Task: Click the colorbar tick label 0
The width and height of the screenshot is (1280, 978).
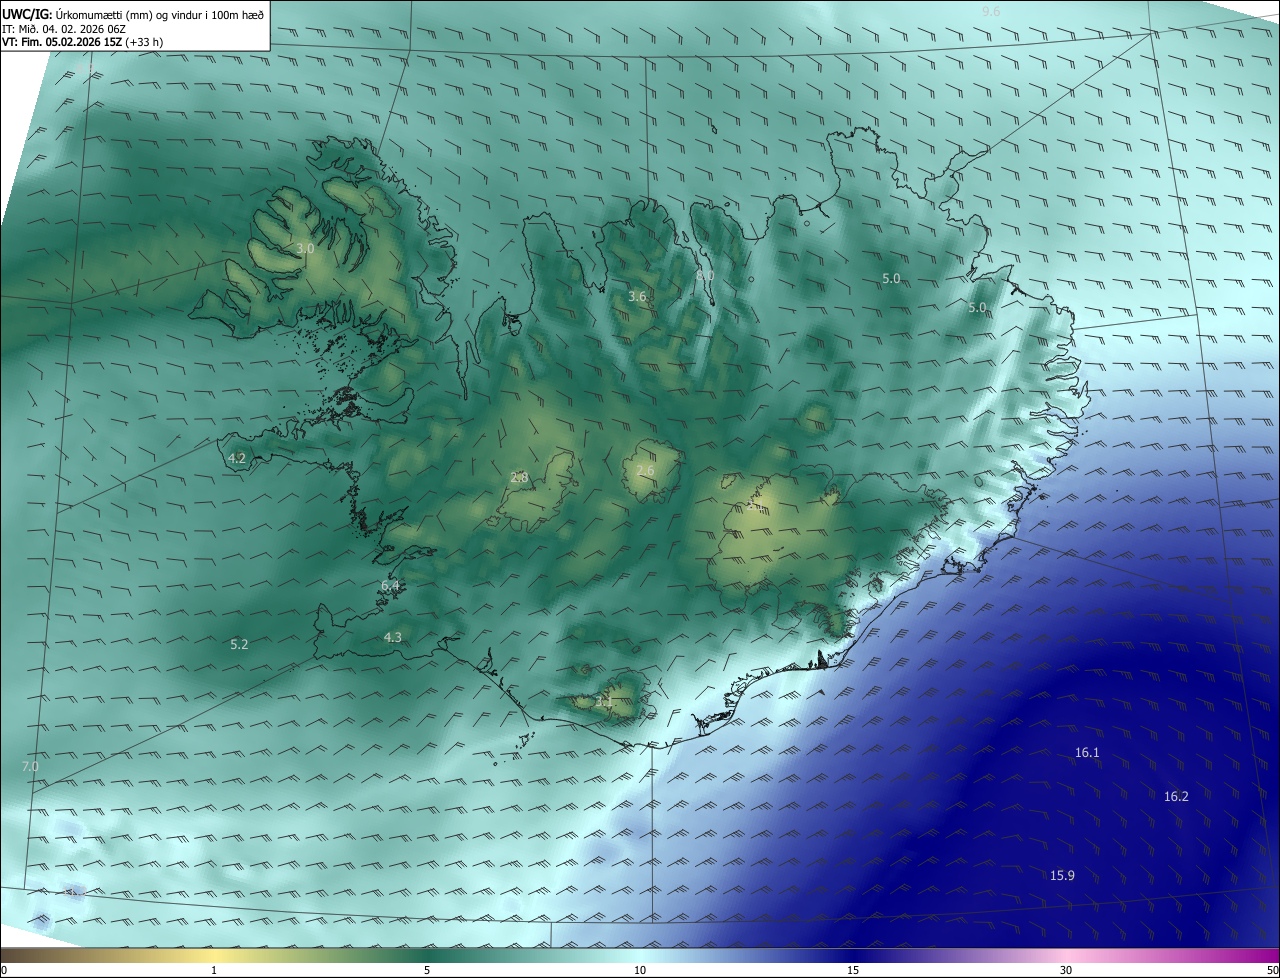Action: pyautogui.click(x=4, y=970)
